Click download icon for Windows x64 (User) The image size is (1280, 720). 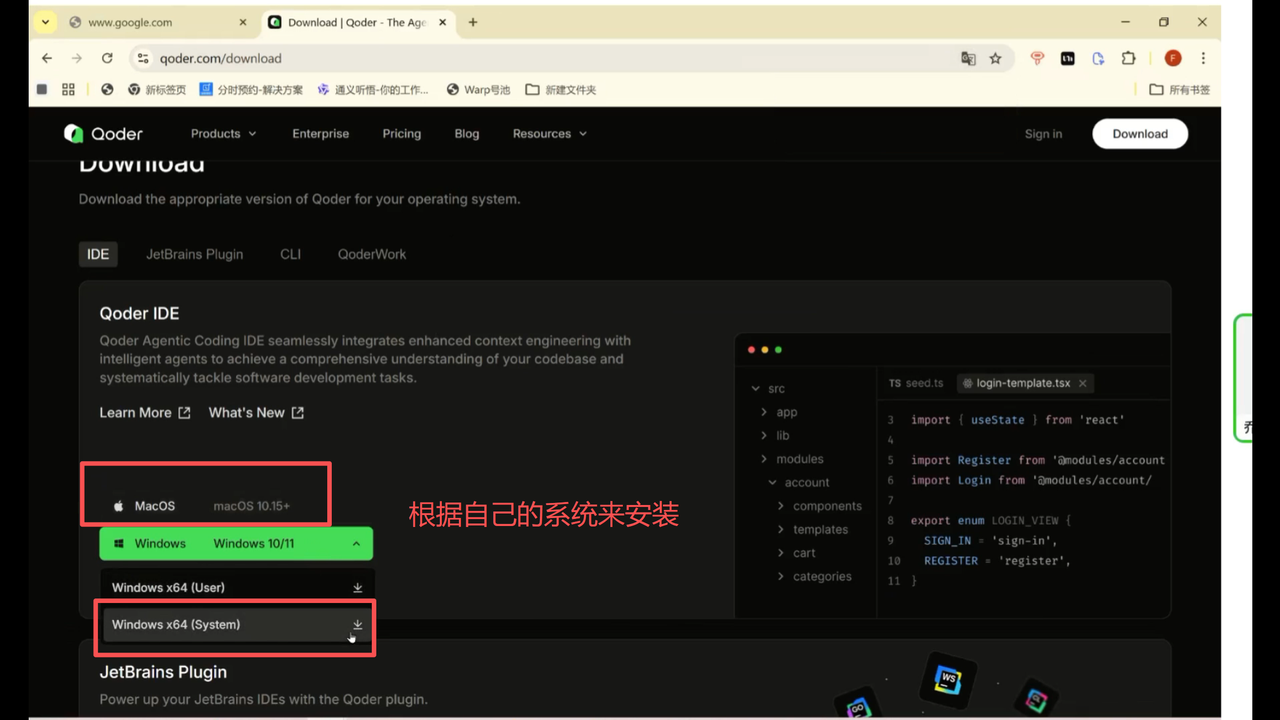[357, 588]
